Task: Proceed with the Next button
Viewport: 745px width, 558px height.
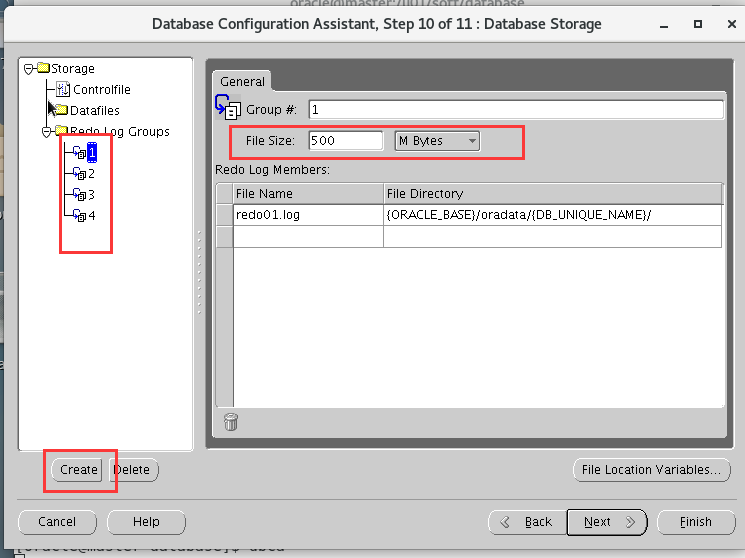Action: point(607,522)
